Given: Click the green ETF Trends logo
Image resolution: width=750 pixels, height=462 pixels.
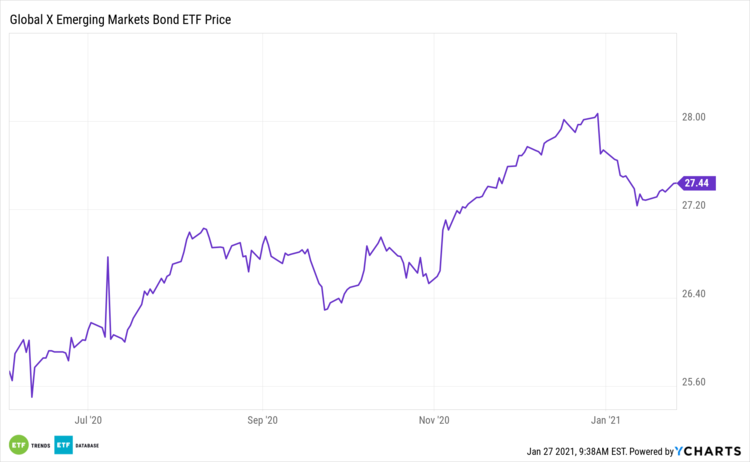Looking at the screenshot, I should point(18,445).
